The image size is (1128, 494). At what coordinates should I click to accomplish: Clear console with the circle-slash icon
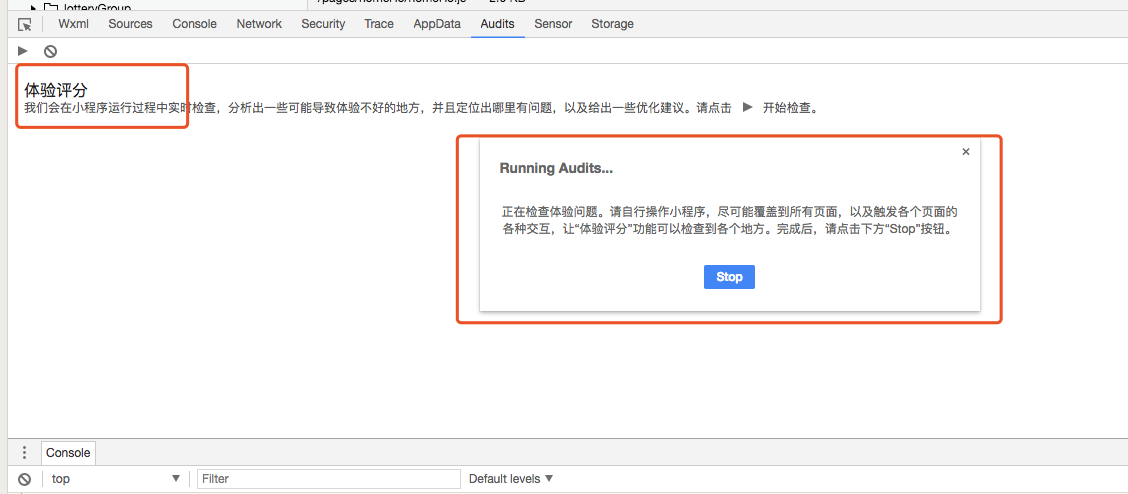24,479
